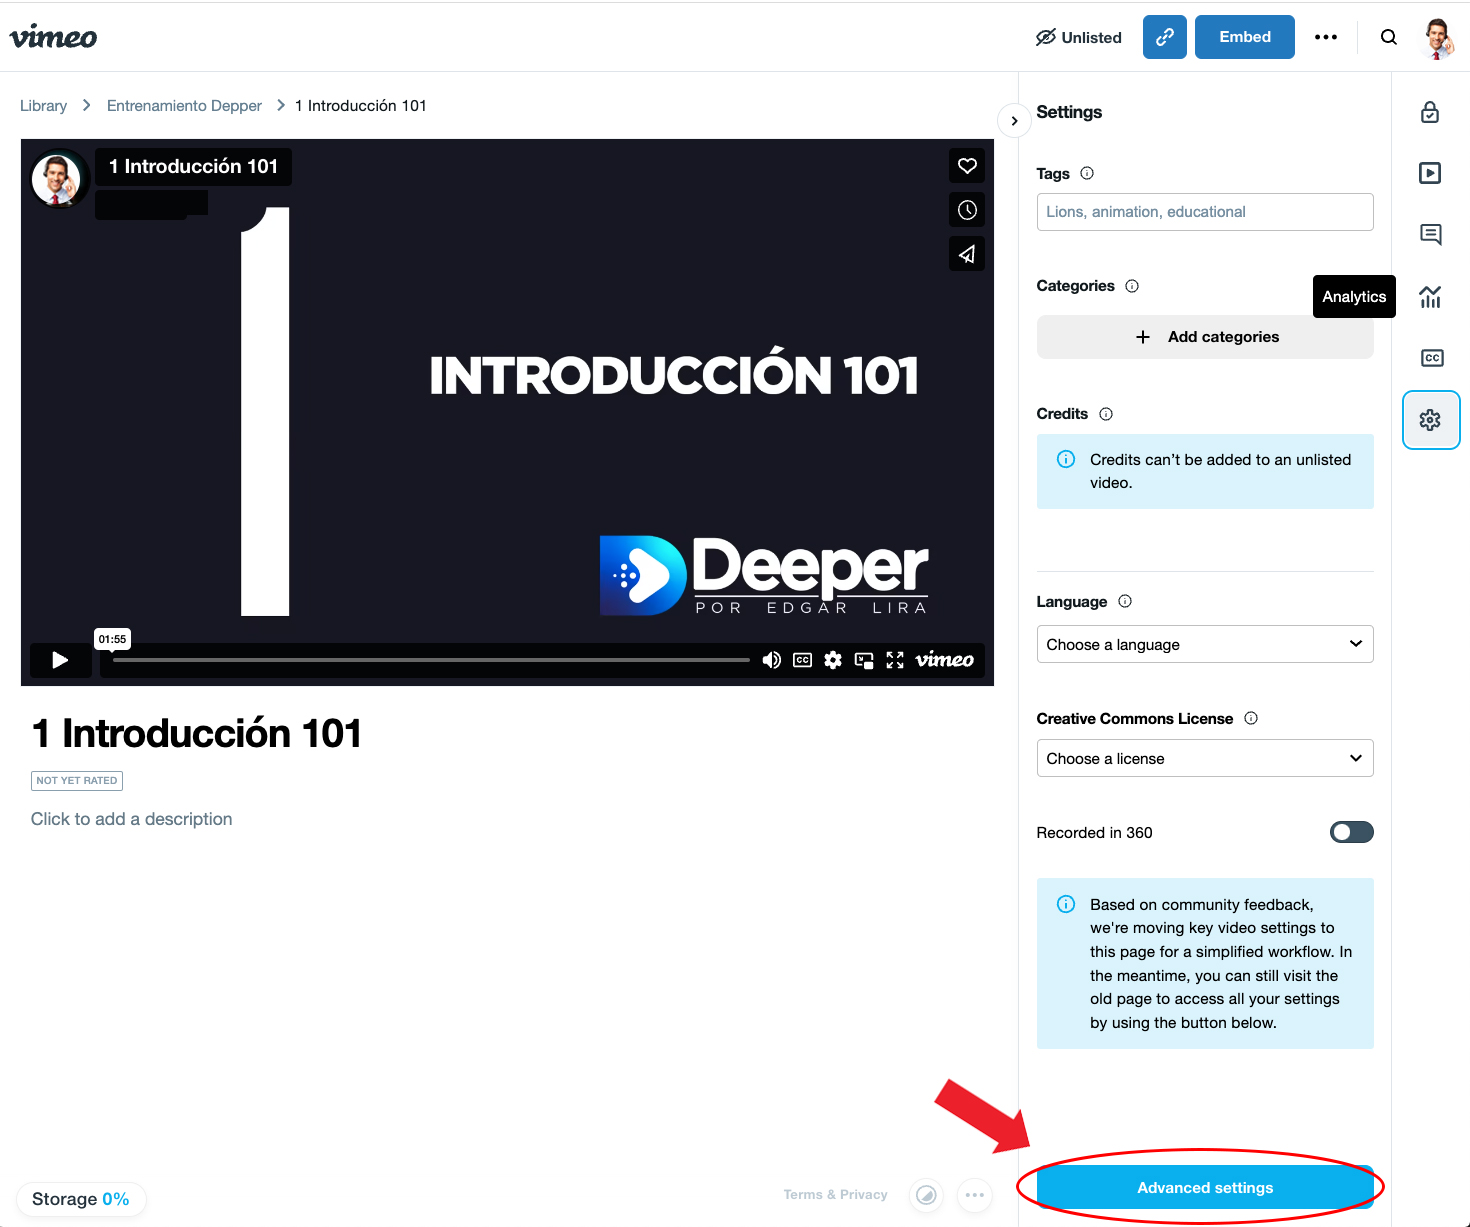The width and height of the screenshot is (1470, 1227).
Task: Click the NOT YET RATED badge
Action: (x=77, y=781)
